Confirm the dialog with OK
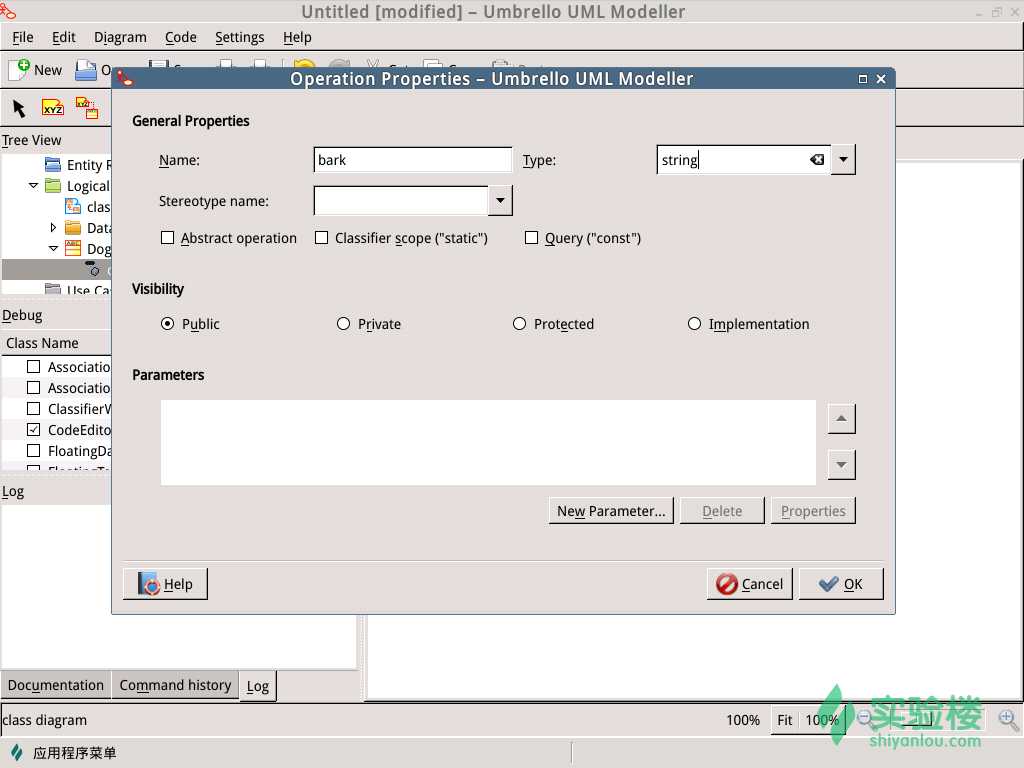1024x768 pixels. (x=841, y=584)
